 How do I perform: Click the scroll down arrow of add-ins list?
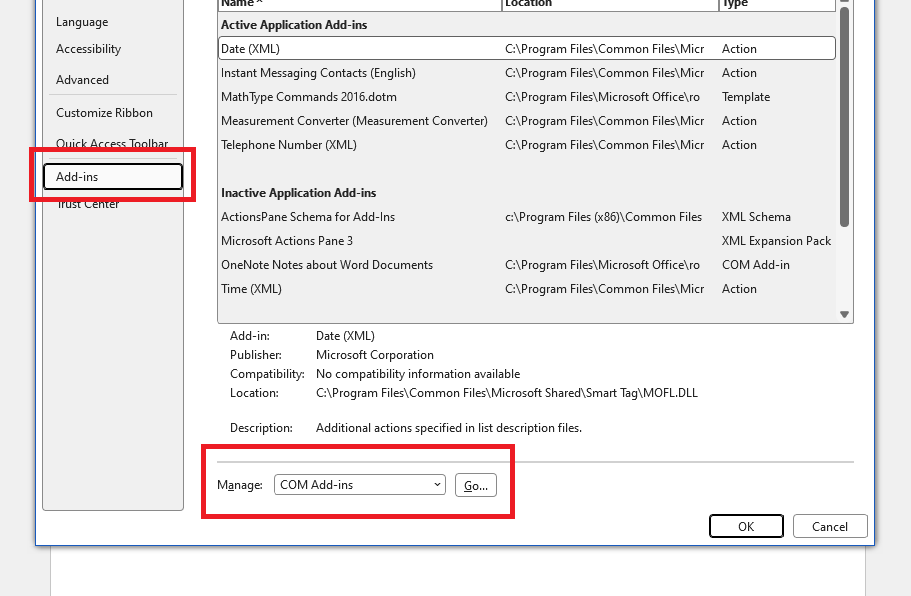point(845,314)
